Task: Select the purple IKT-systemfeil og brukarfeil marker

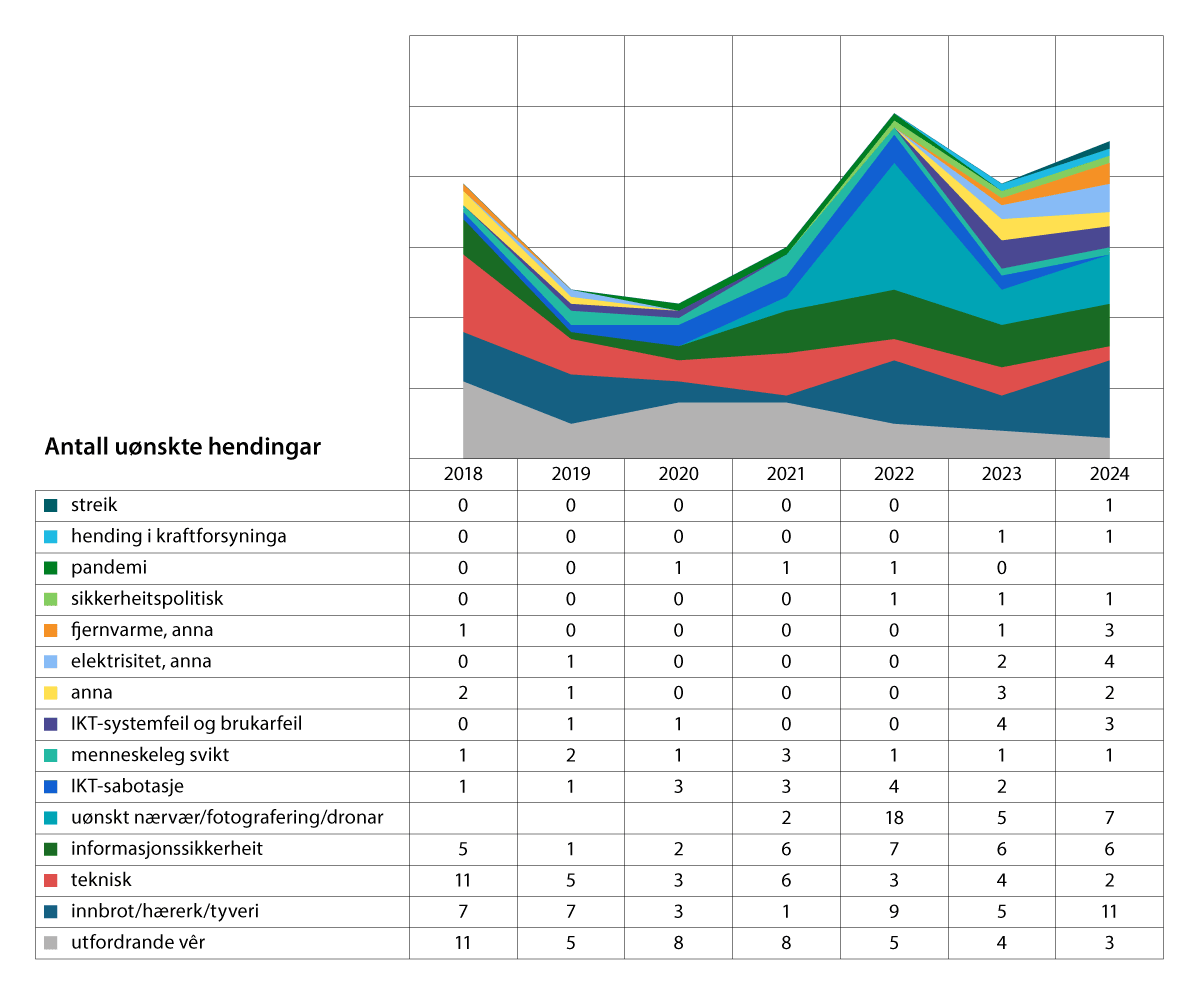Action: coord(50,722)
